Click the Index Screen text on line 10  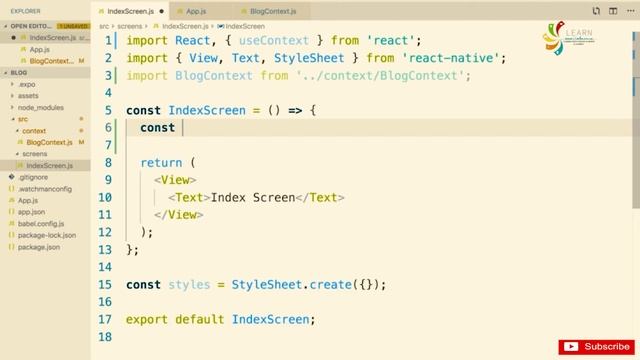[253, 198]
